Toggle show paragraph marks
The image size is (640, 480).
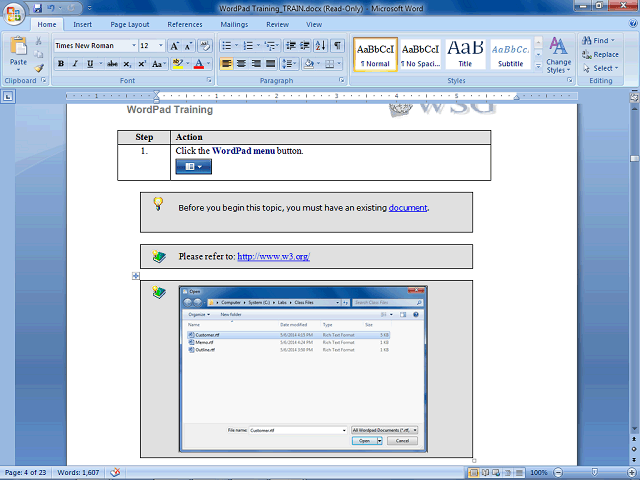337,45
